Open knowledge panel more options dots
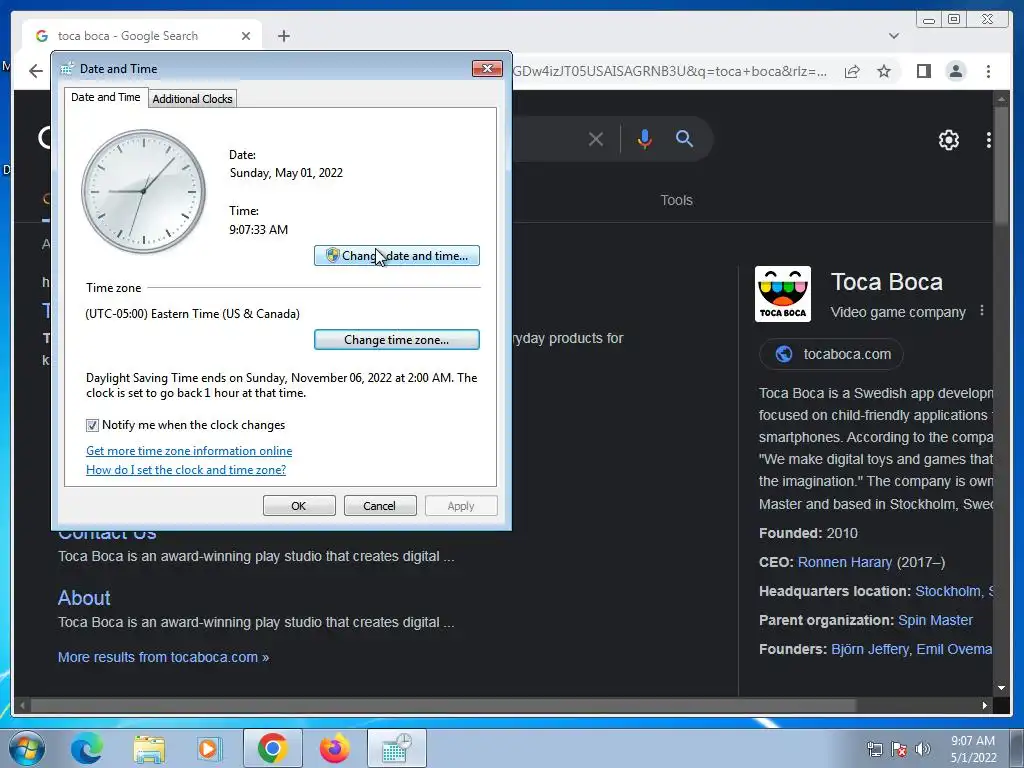Viewport: 1024px width, 768px height. click(x=982, y=311)
